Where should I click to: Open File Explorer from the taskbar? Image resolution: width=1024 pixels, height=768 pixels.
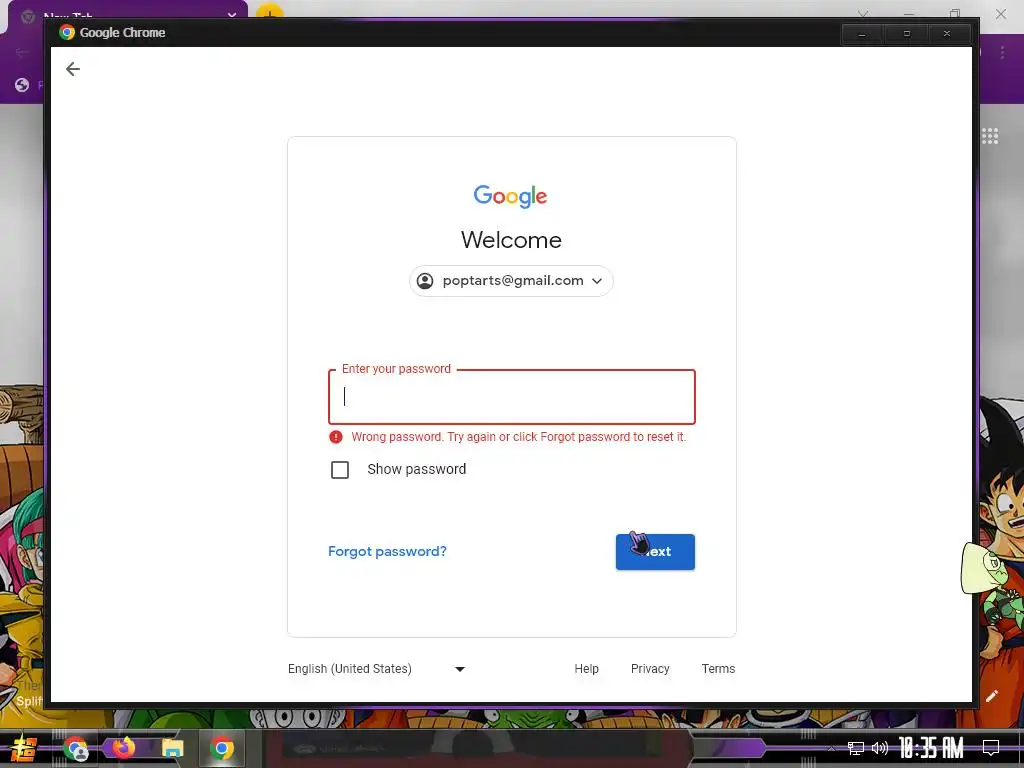tap(172, 748)
